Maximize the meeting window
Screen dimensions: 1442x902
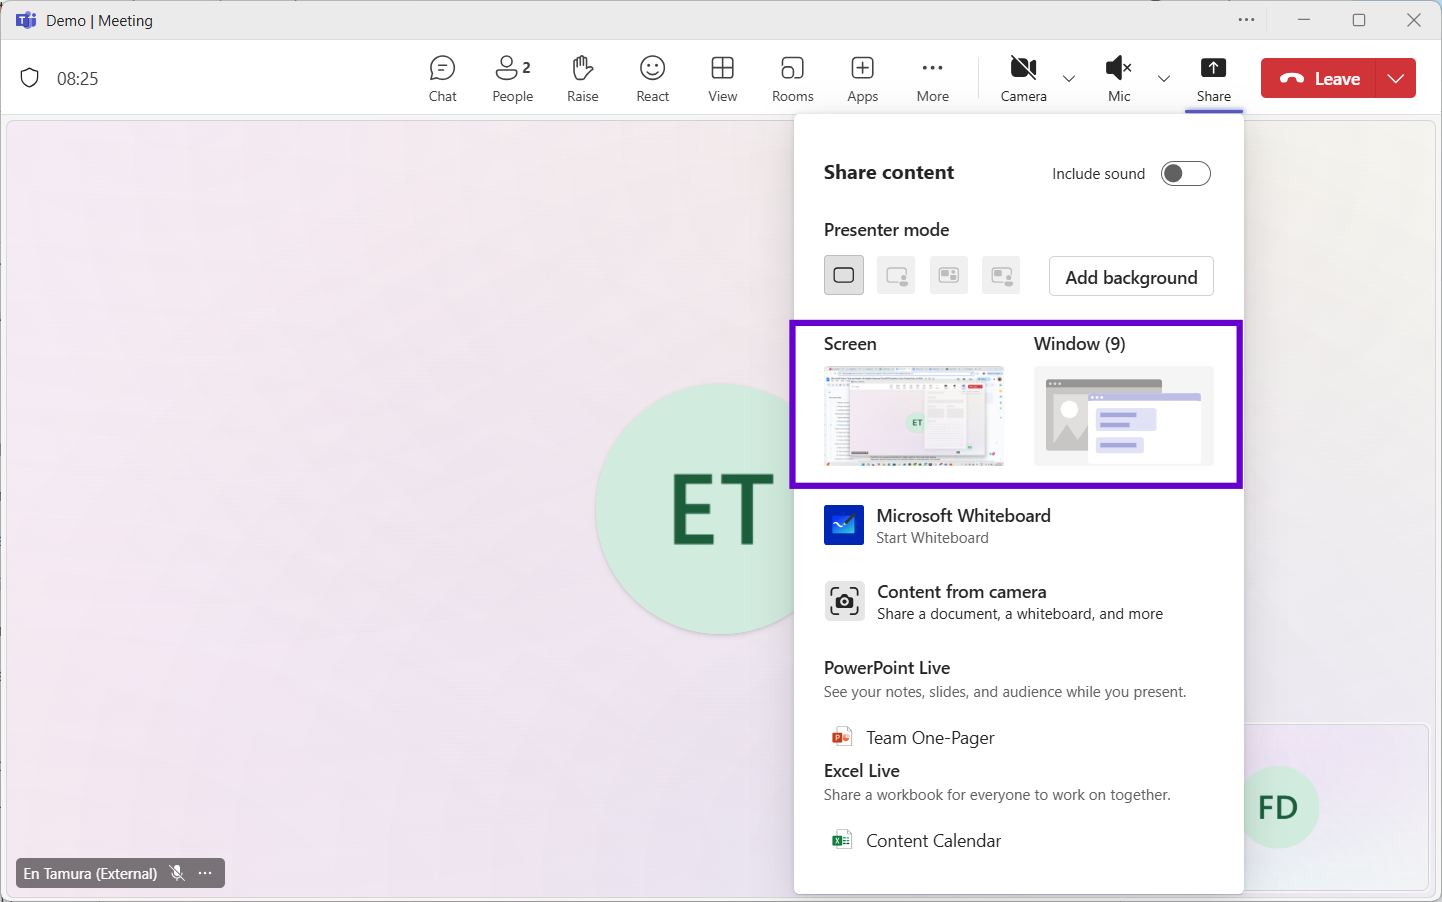click(1359, 20)
